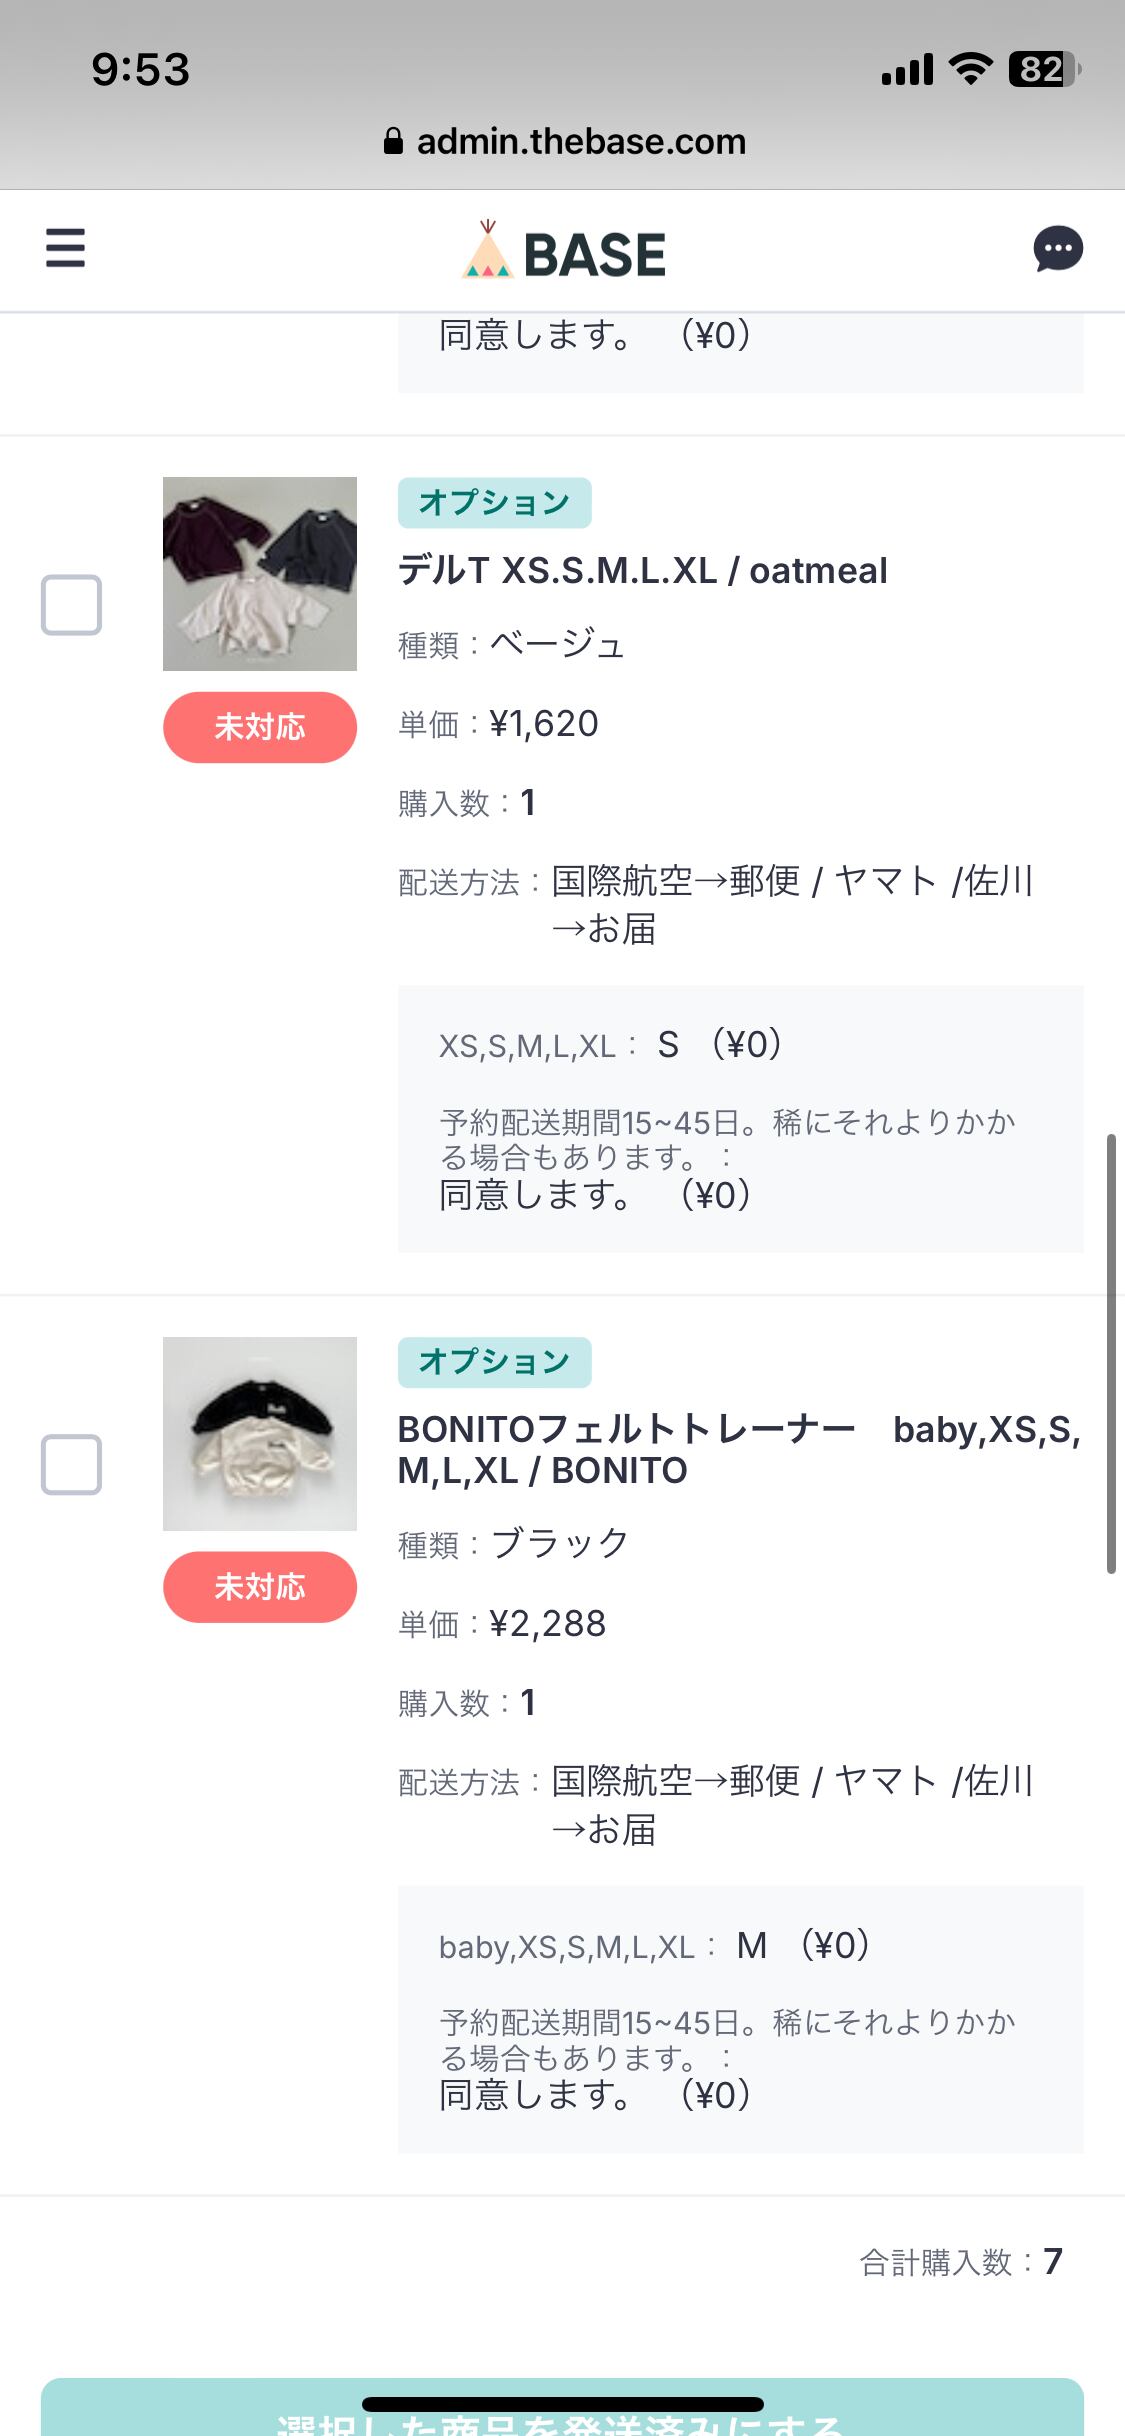The height and width of the screenshot is (2436, 1125).
Task: Tap the オプション tag on デルT item
Action: tap(494, 503)
